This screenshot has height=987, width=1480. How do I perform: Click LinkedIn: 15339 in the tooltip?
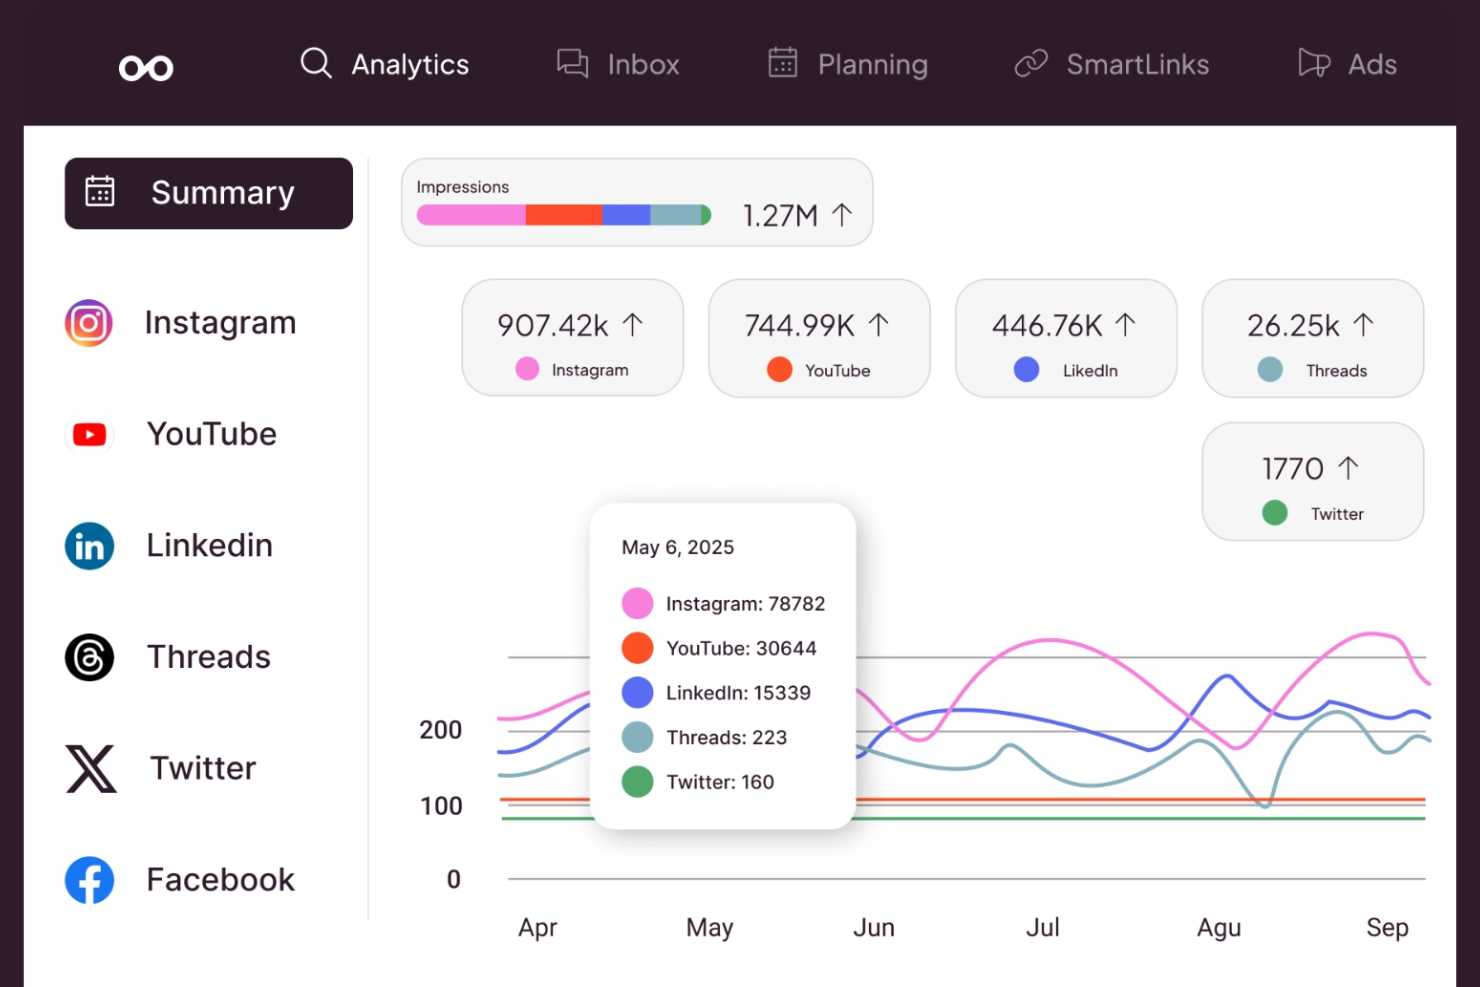click(x=738, y=692)
